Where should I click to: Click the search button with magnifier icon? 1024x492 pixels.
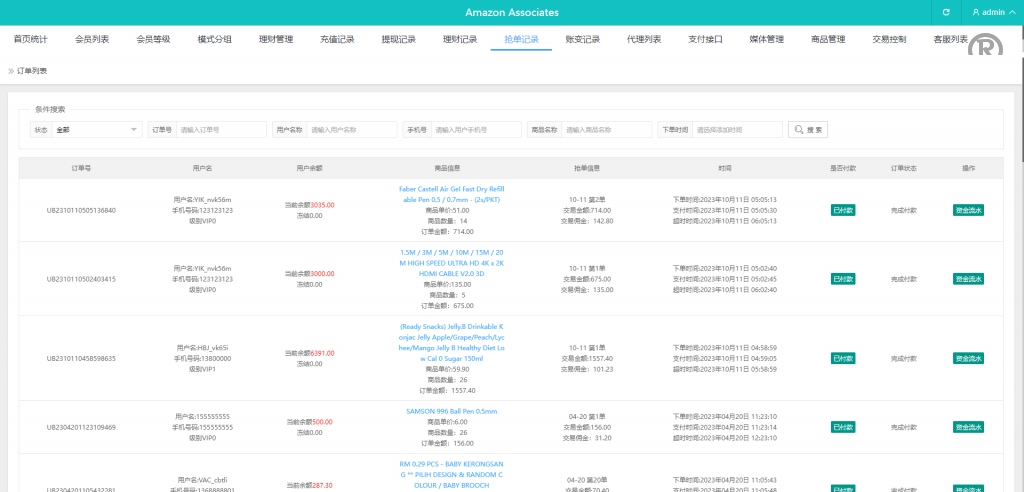point(807,130)
